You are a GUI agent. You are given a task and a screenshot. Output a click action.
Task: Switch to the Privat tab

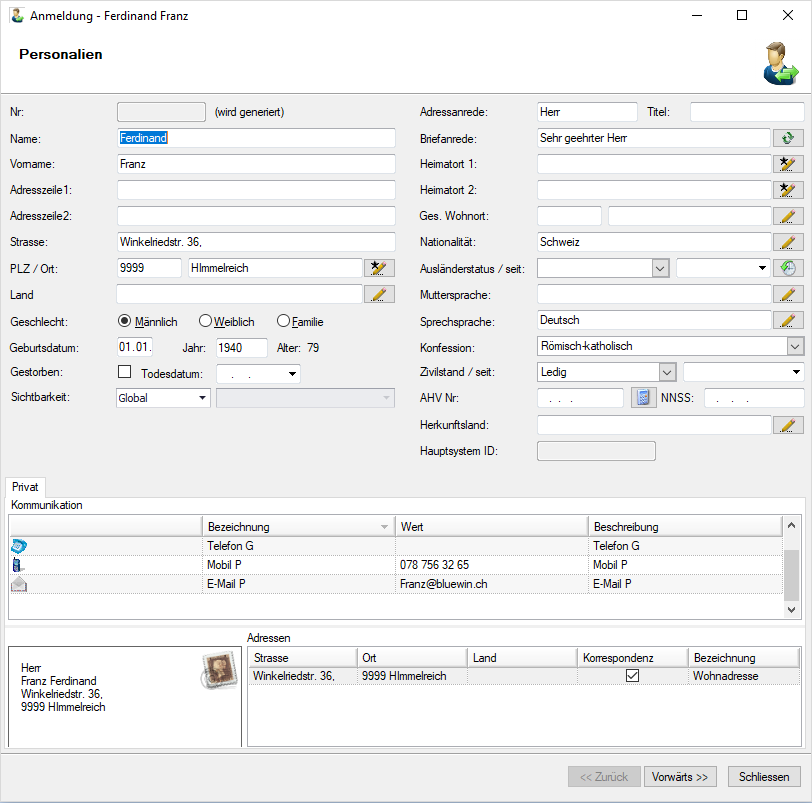(25, 487)
